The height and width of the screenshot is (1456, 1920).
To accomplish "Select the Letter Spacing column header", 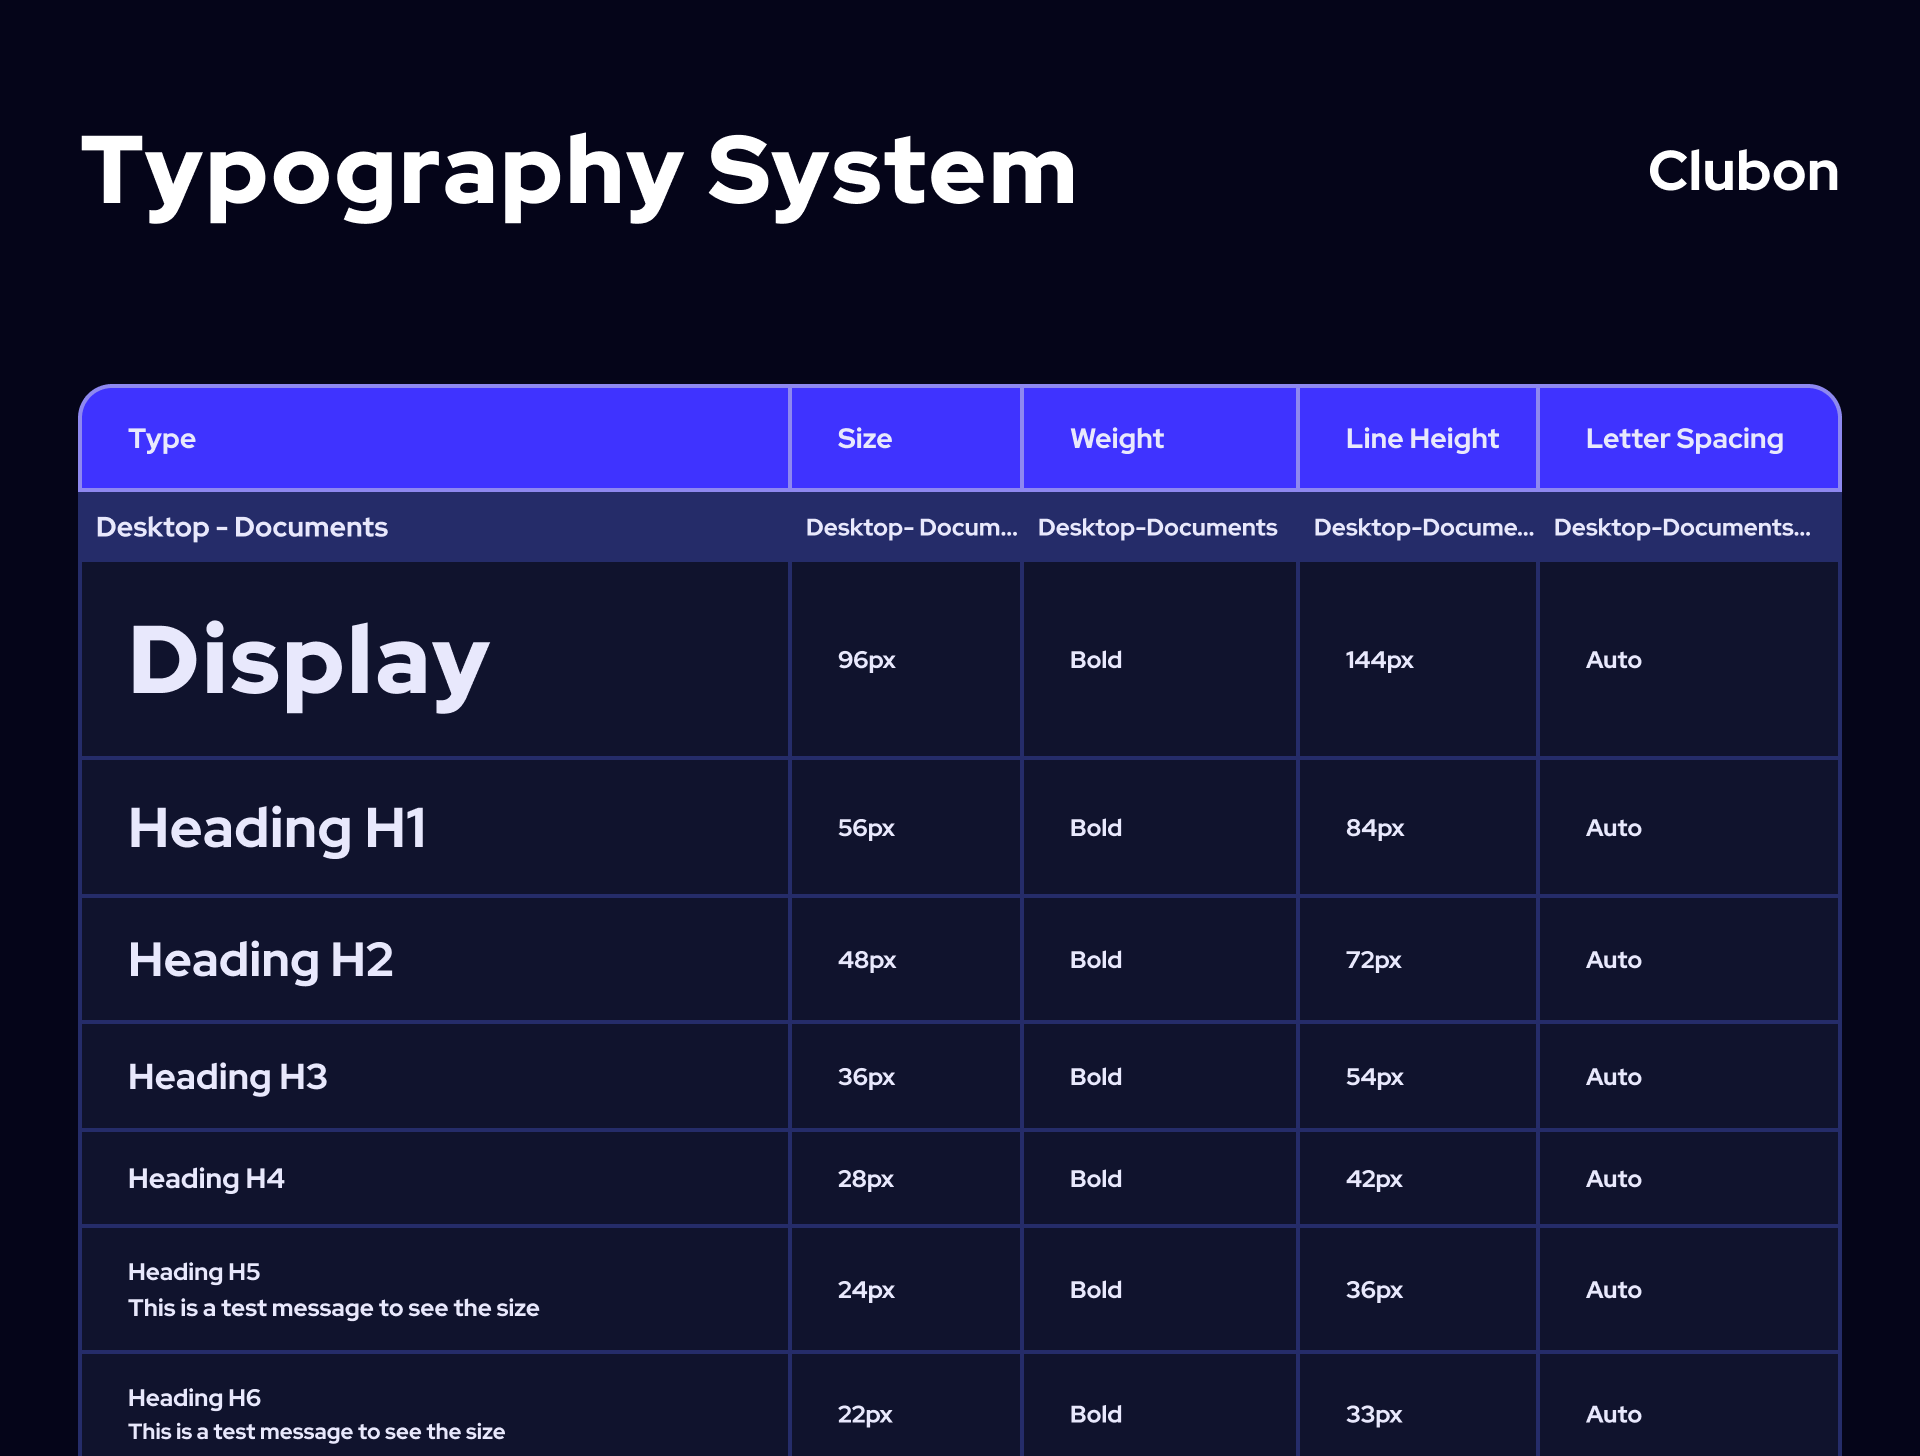I will tap(1684, 439).
